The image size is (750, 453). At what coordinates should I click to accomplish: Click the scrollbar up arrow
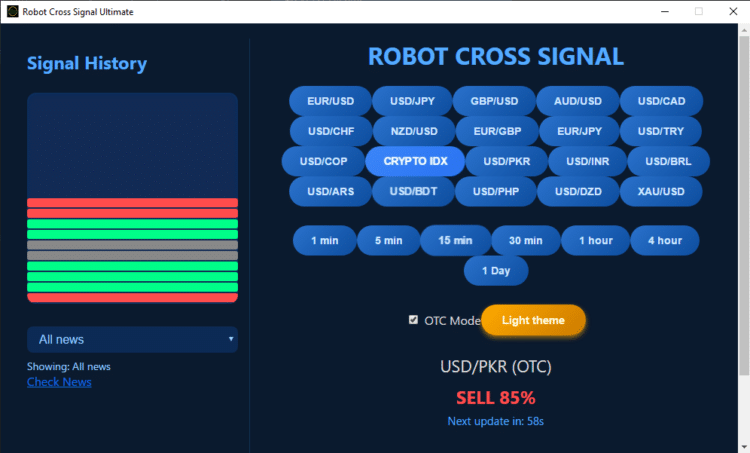744,30
